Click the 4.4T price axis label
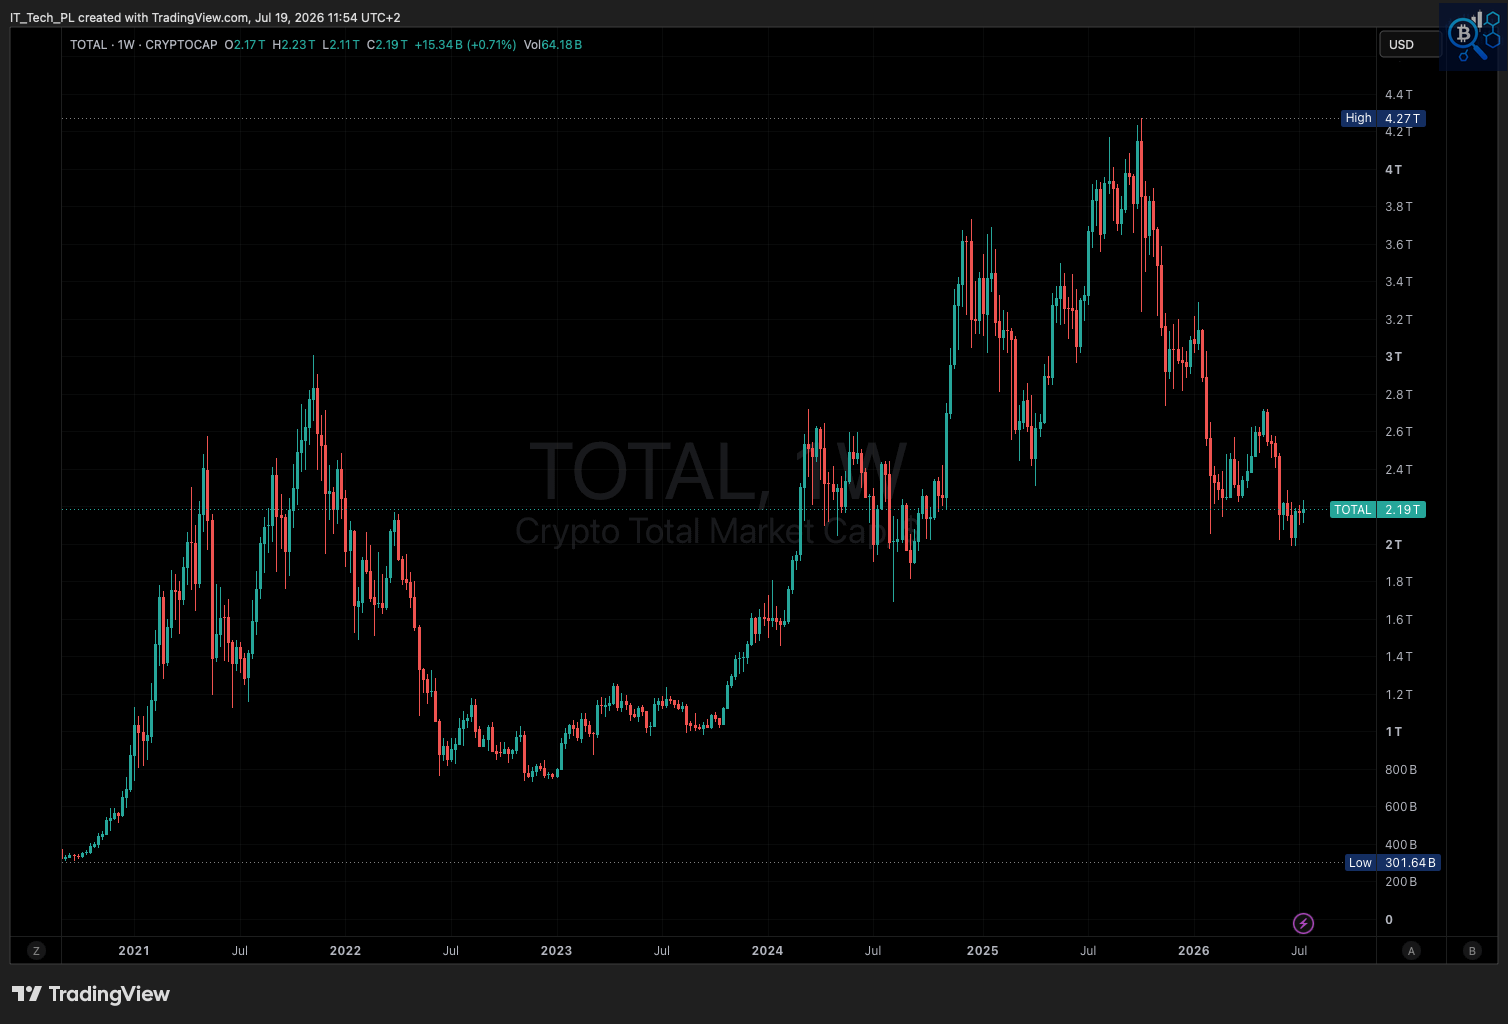 click(x=1399, y=95)
